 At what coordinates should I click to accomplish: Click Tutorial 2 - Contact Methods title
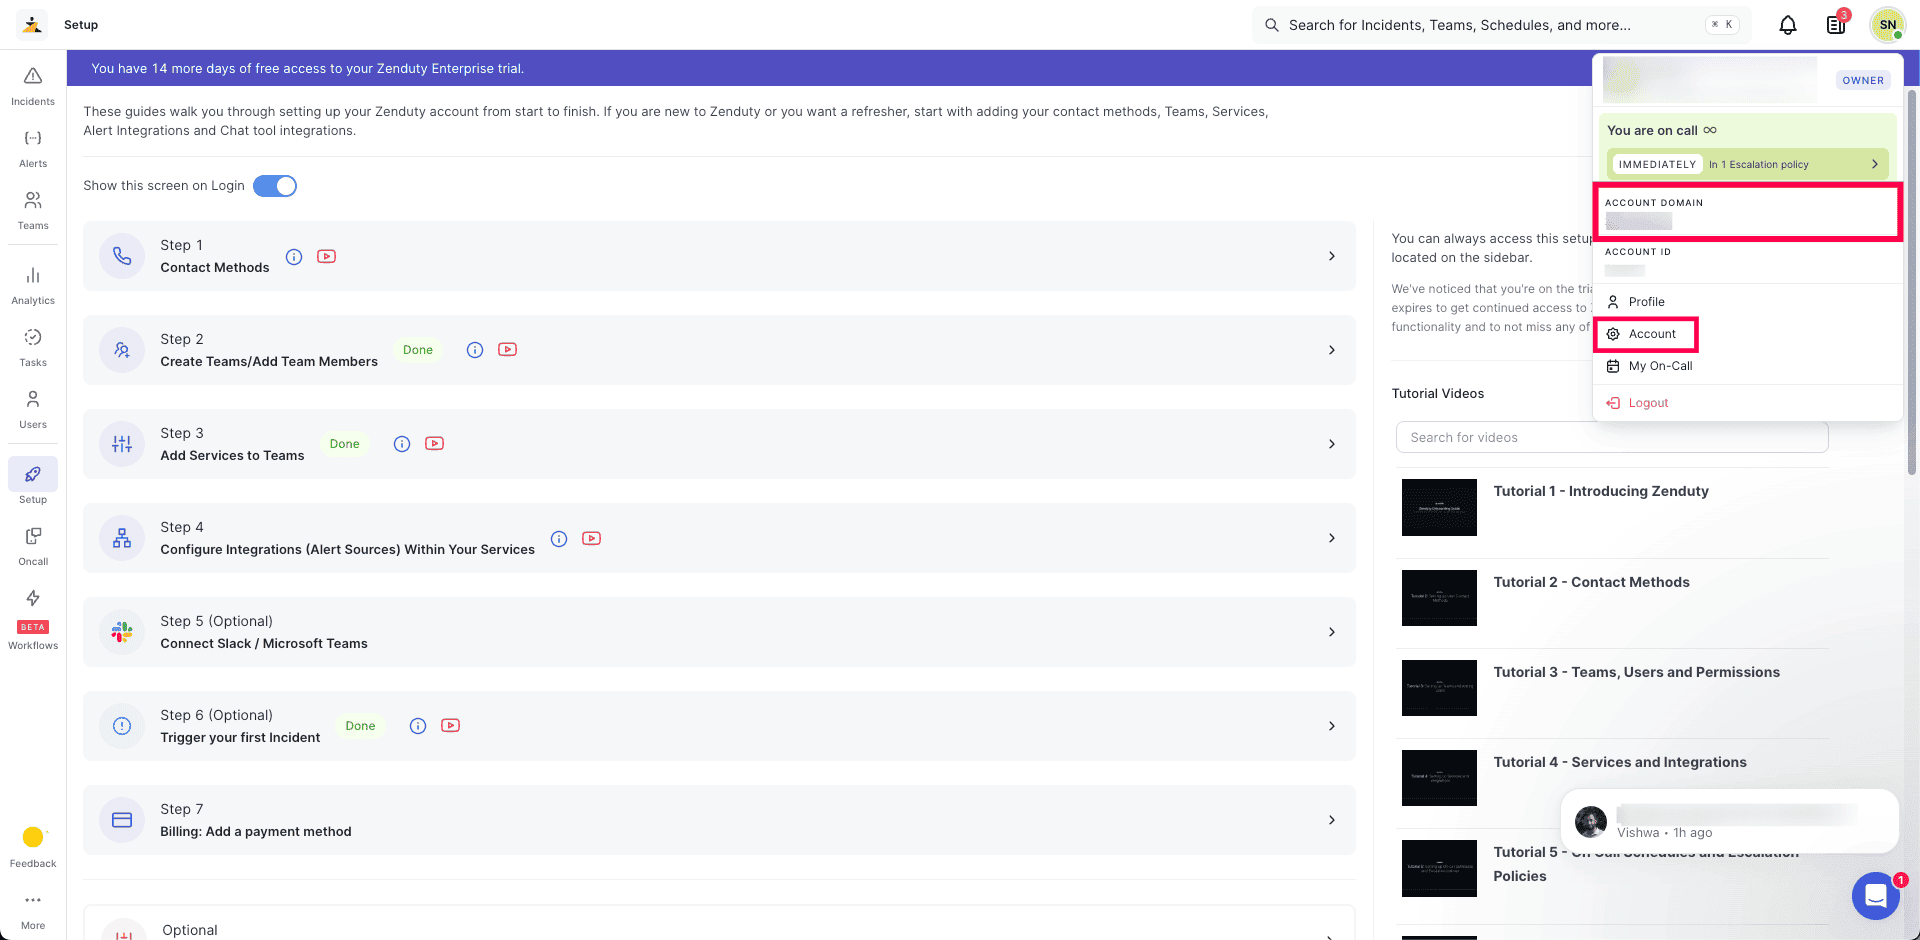[x=1591, y=582]
